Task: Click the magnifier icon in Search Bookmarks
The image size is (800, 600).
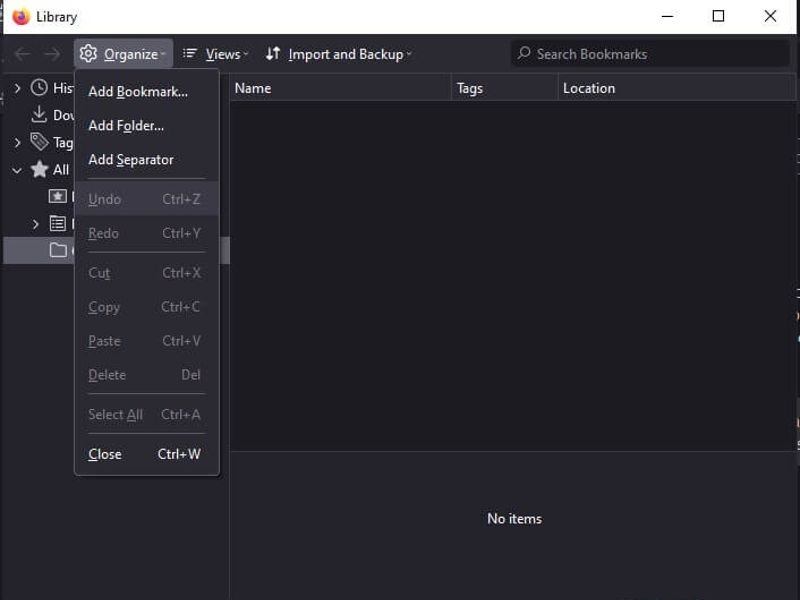Action: pos(524,53)
